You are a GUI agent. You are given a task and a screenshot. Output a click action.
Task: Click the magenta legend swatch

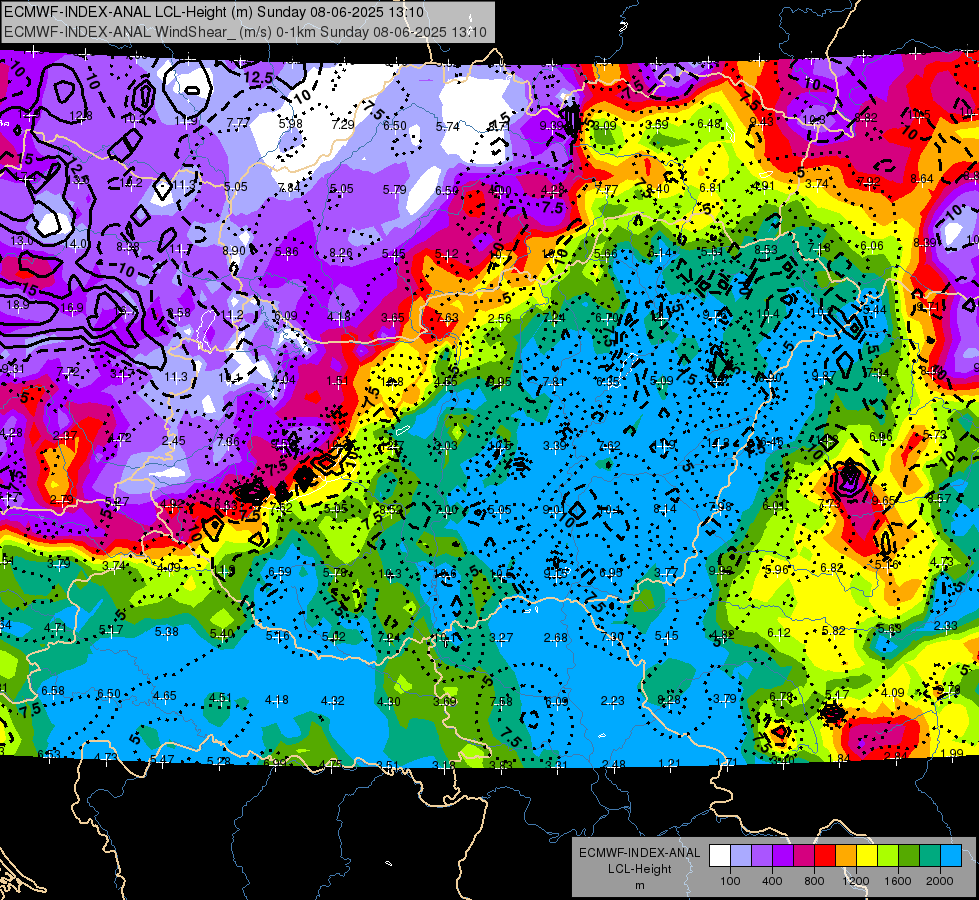[x=804, y=856]
